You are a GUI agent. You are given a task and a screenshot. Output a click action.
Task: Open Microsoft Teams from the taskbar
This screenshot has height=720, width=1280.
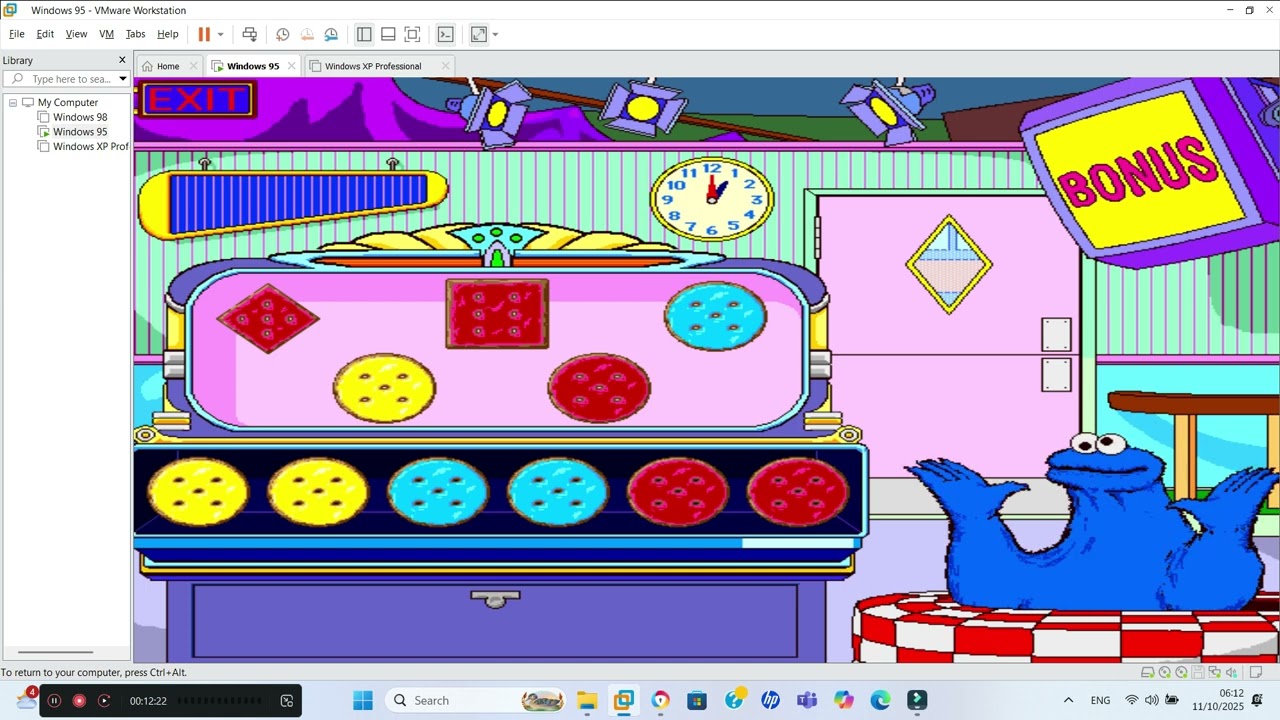point(807,700)
